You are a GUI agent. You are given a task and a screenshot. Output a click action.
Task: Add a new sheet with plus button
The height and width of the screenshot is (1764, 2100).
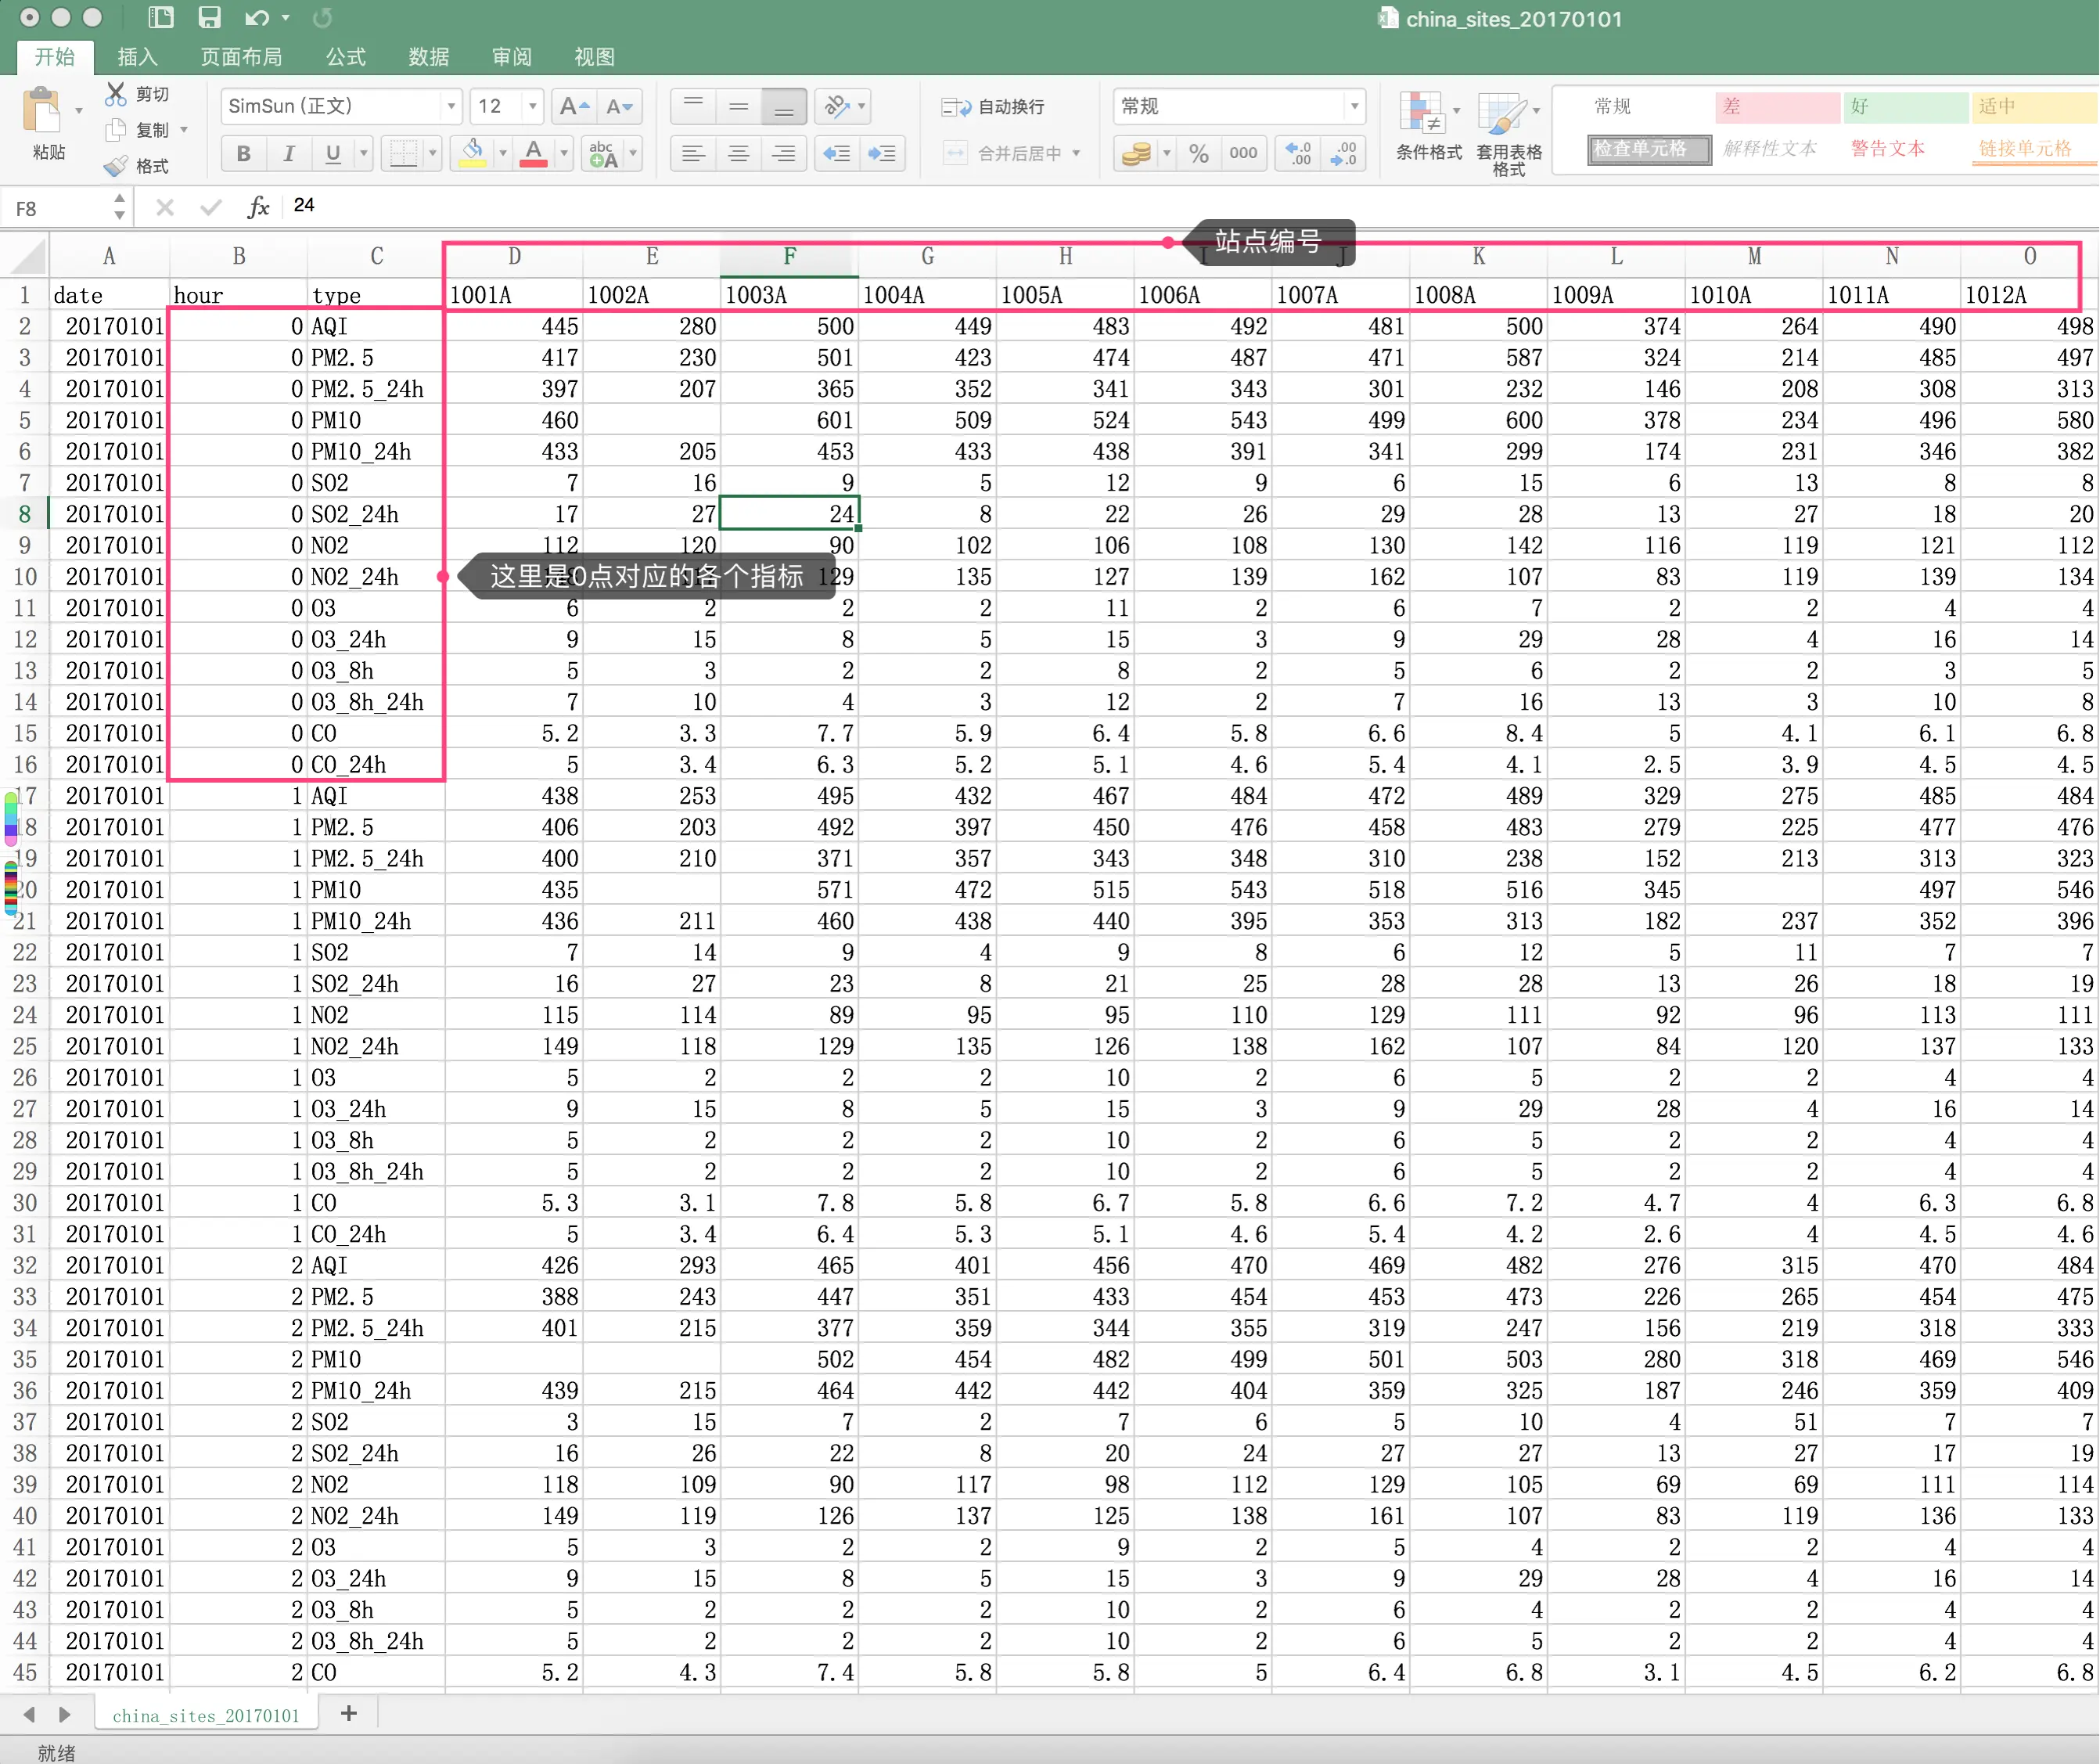point(348,1714)
